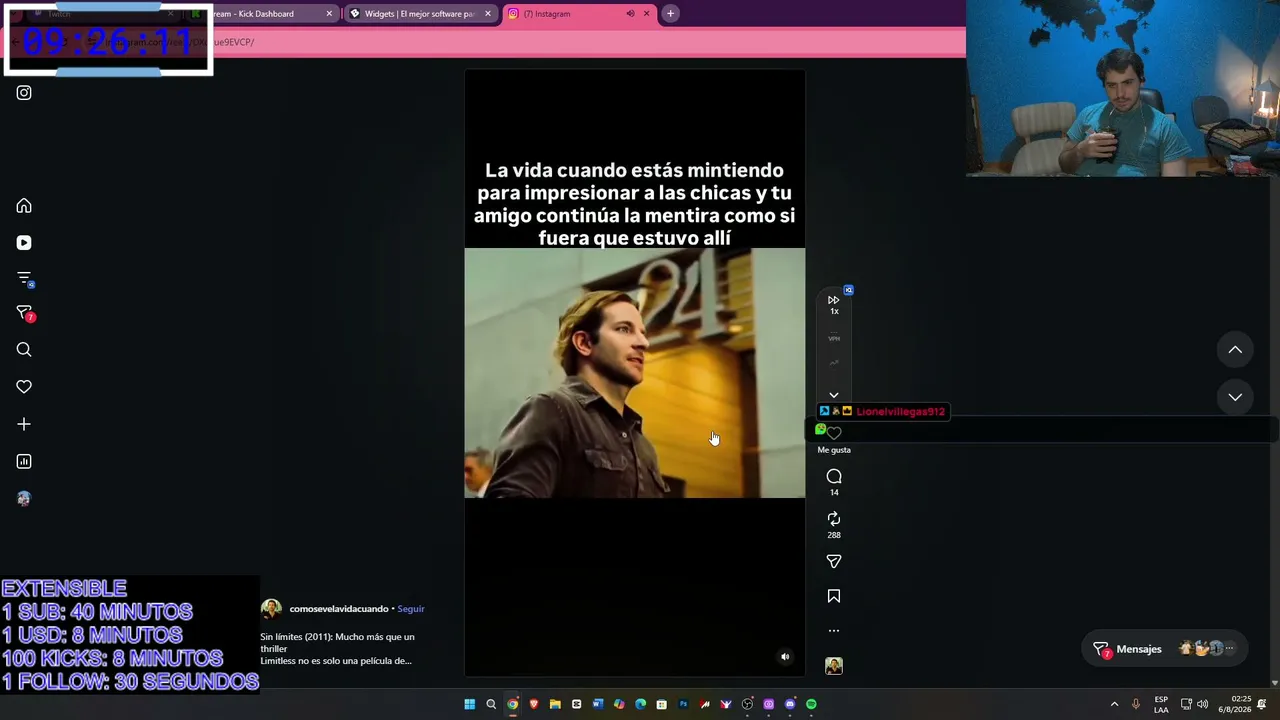
Task: Go to Home in Instagram sidebar
Action: 24,206
